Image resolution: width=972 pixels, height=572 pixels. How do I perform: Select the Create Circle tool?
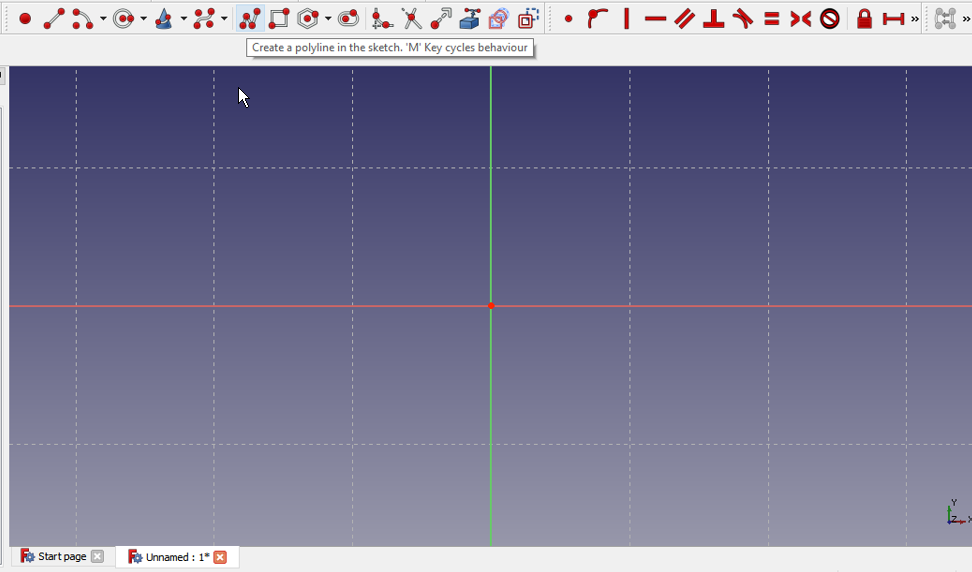pyautogui.click(x=124, y=19)
